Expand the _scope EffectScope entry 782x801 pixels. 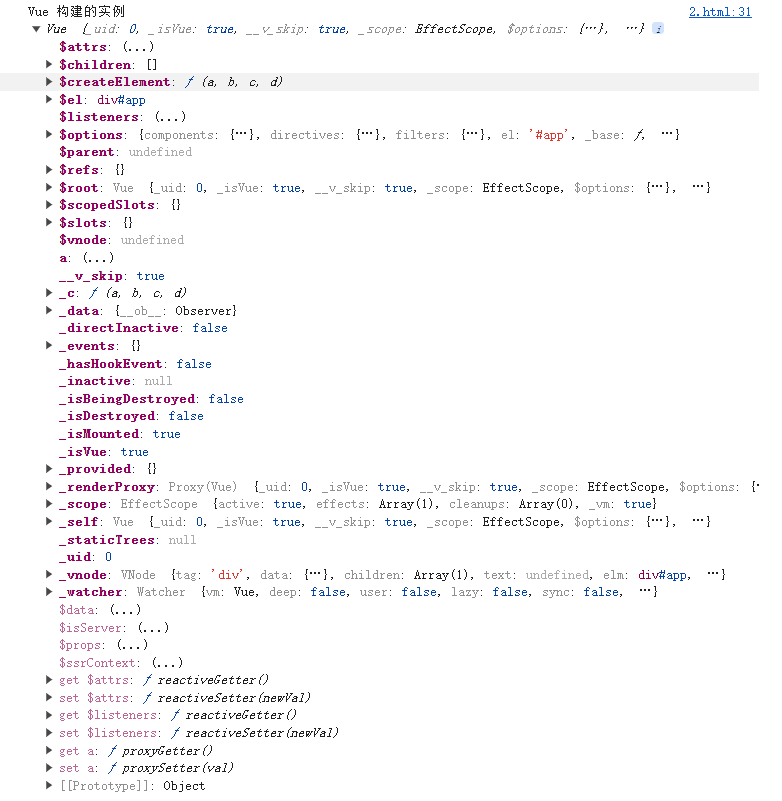49,504
